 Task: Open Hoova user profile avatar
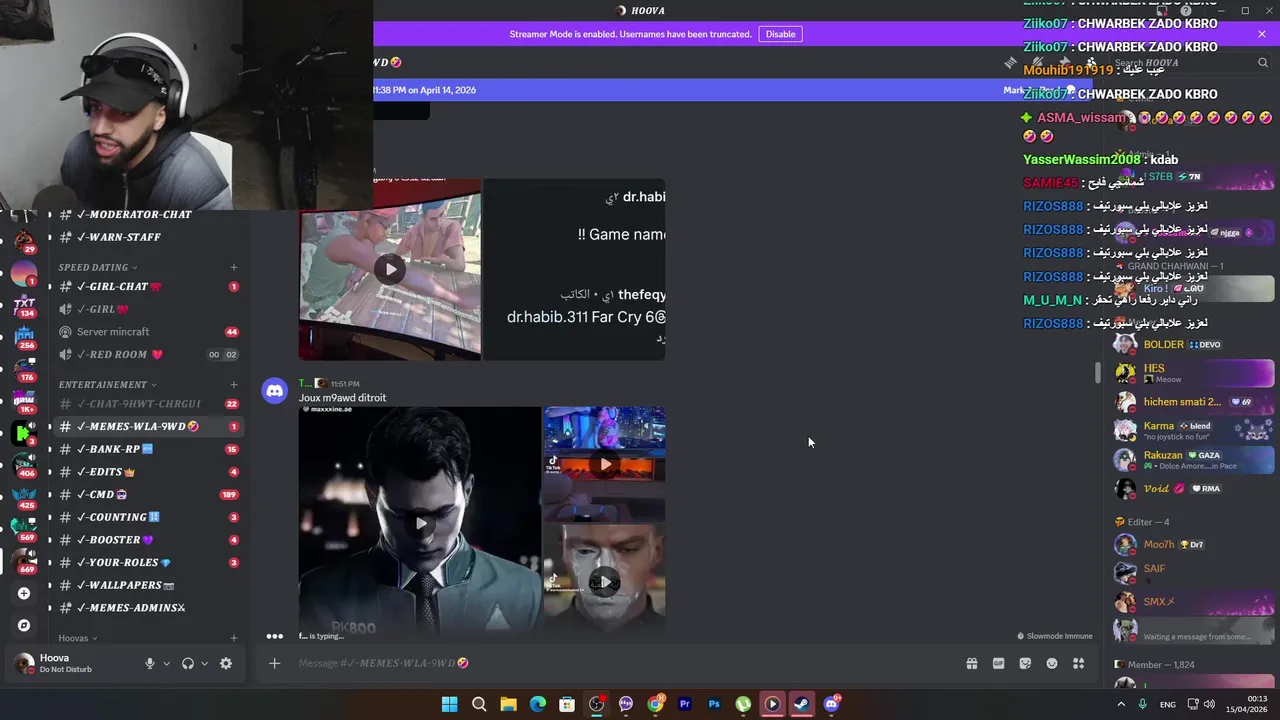click(x=24, y=663)
